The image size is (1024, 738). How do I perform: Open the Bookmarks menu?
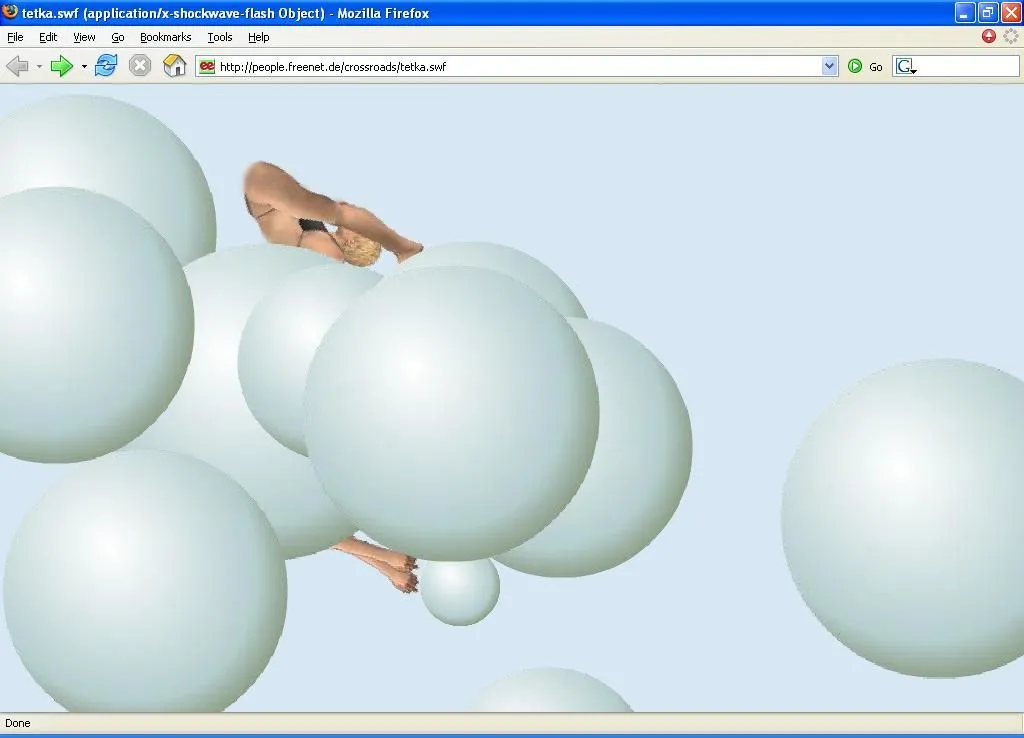point(165,37)
